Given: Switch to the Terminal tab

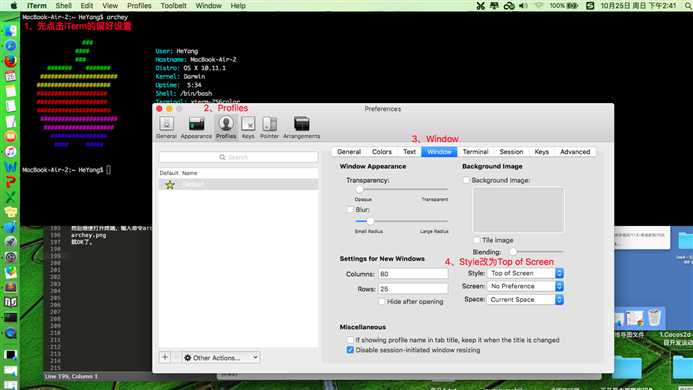Looking at the screenshot, I should pos(476,152).
